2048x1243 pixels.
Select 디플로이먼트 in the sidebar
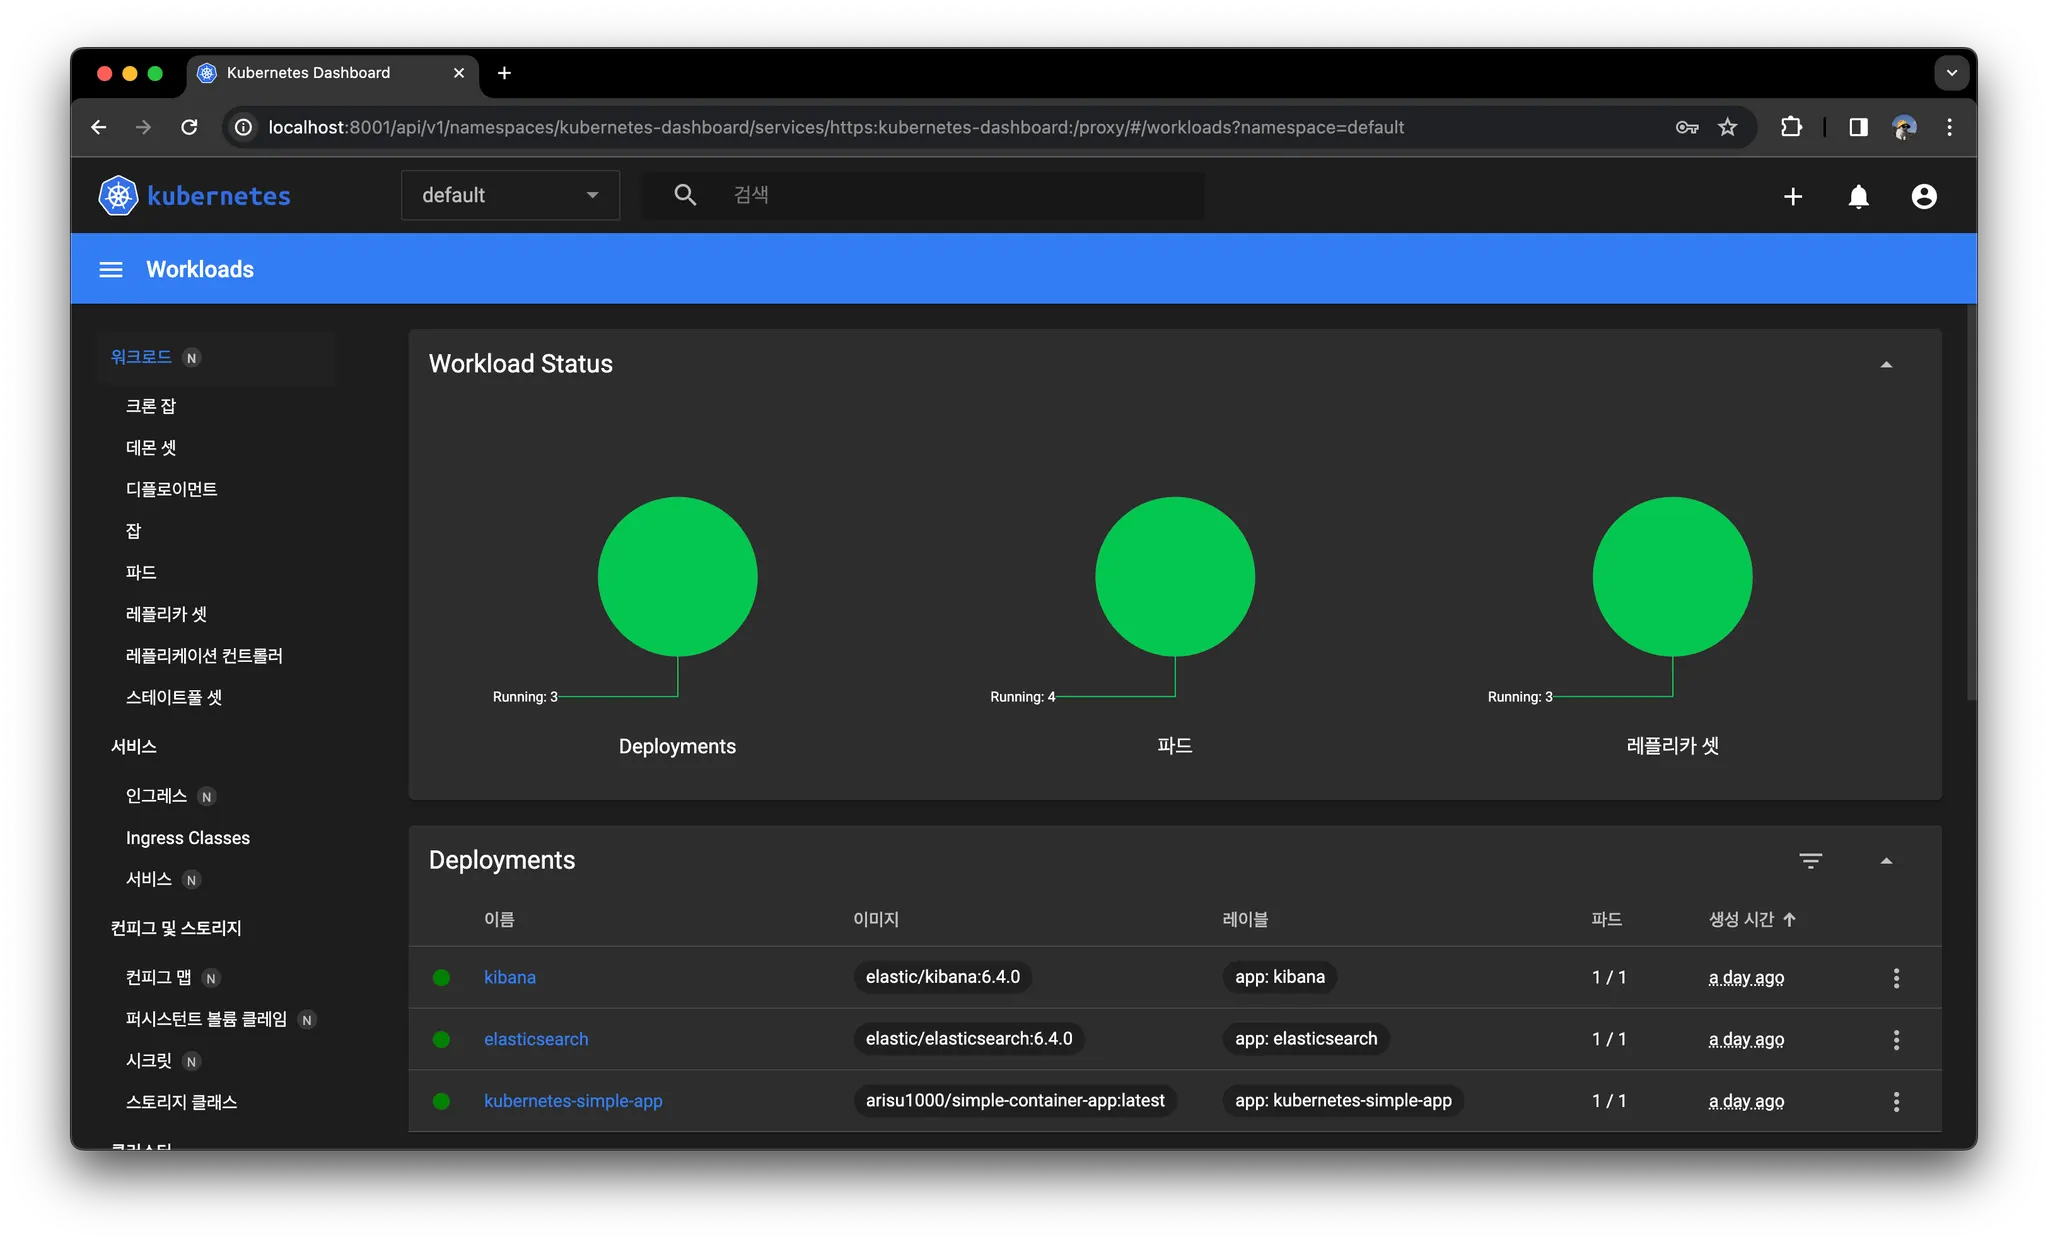click(x=171, y=489)
